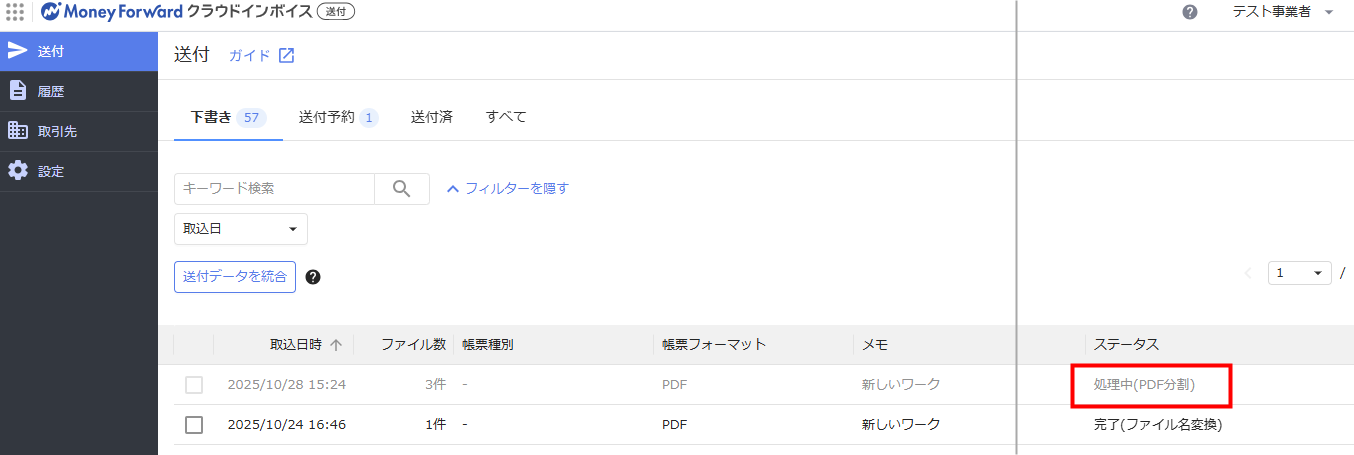The image size is (1354, 455).
Task: Click the Money Forward logo
Action: (112, 12)
